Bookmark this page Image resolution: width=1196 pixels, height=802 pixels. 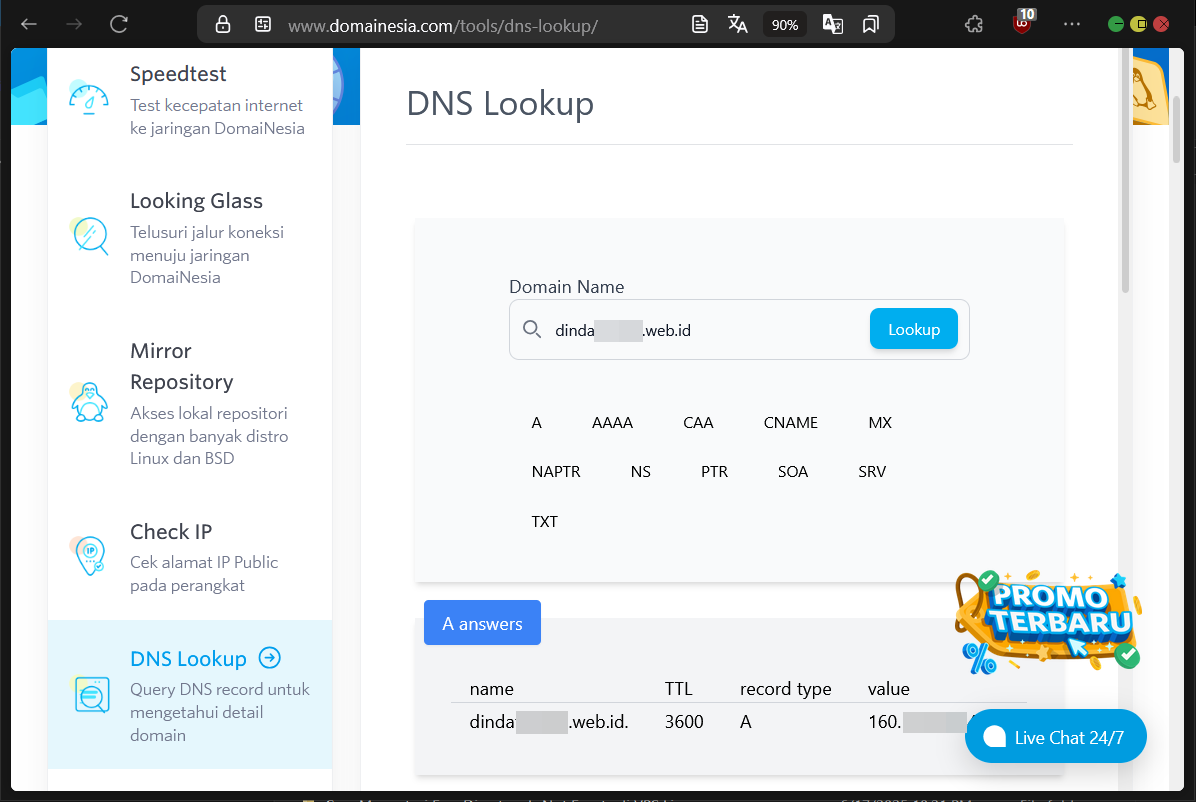point(871,24)
